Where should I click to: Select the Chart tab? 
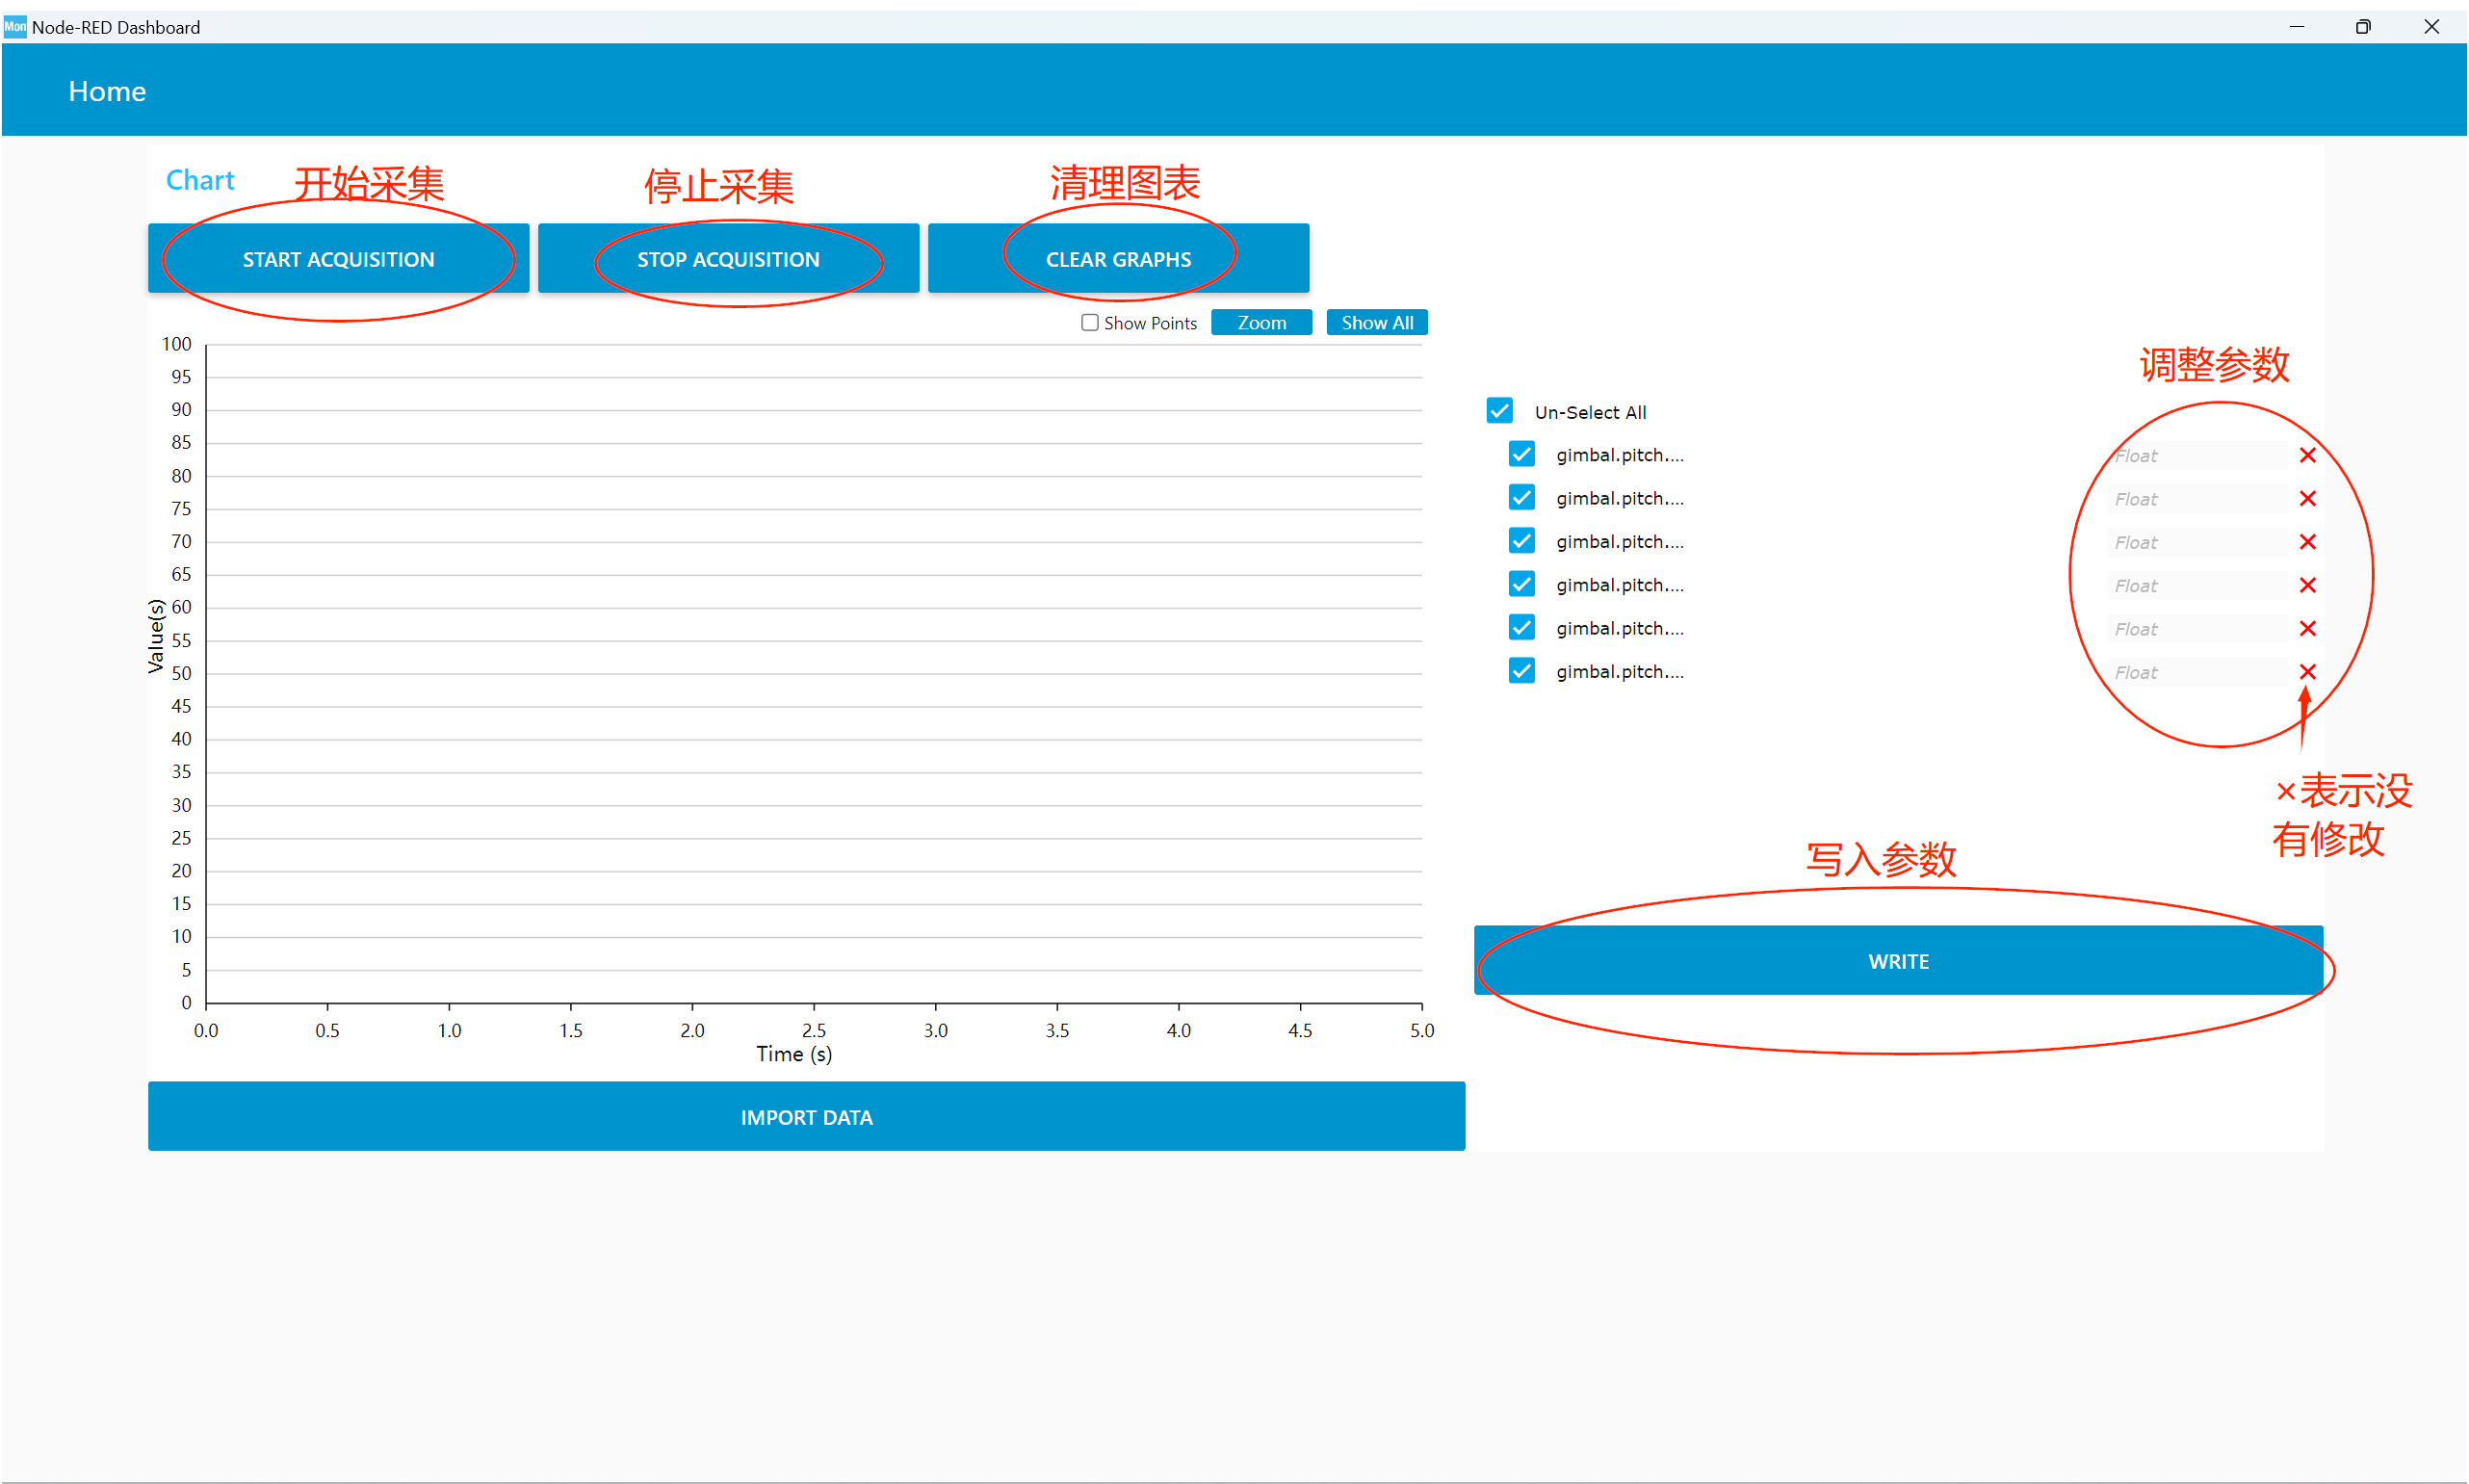point(200,179)
